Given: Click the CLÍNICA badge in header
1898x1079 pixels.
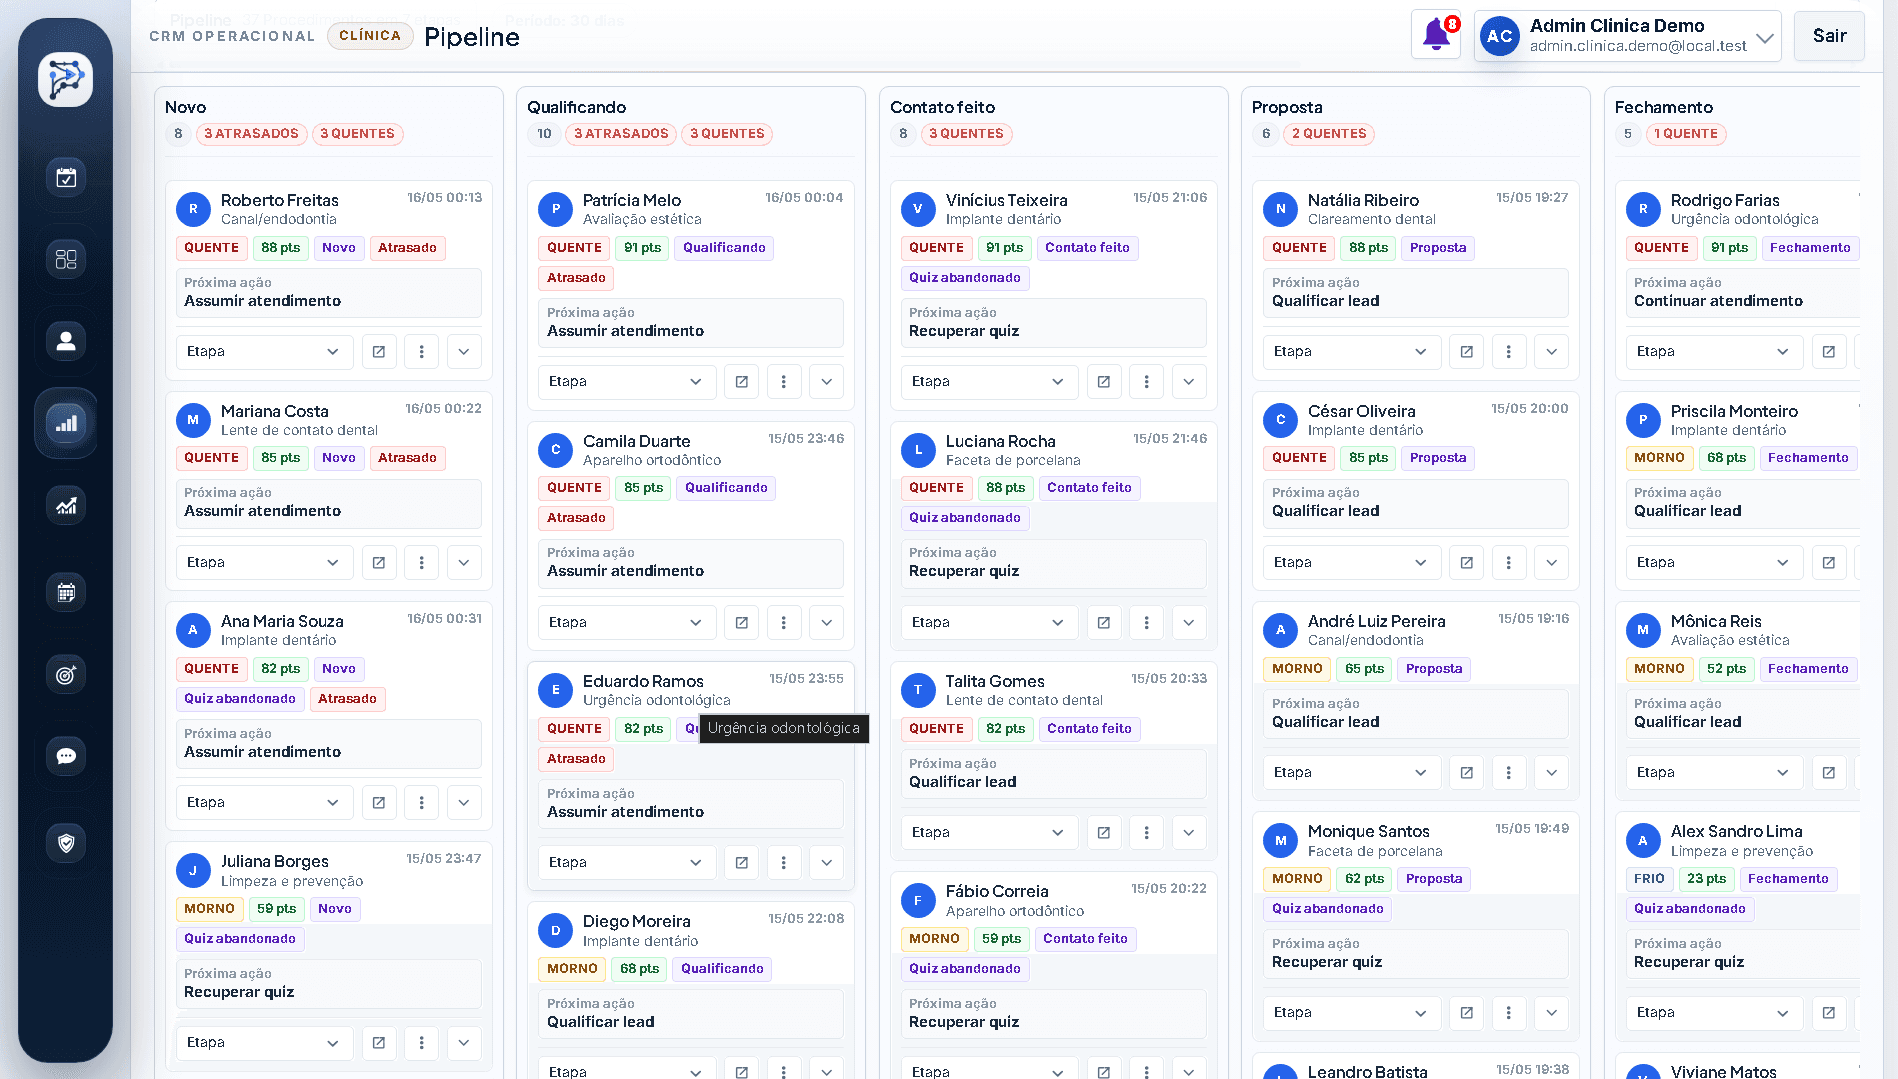Looking at the screenshot, I should click(370, 36).
